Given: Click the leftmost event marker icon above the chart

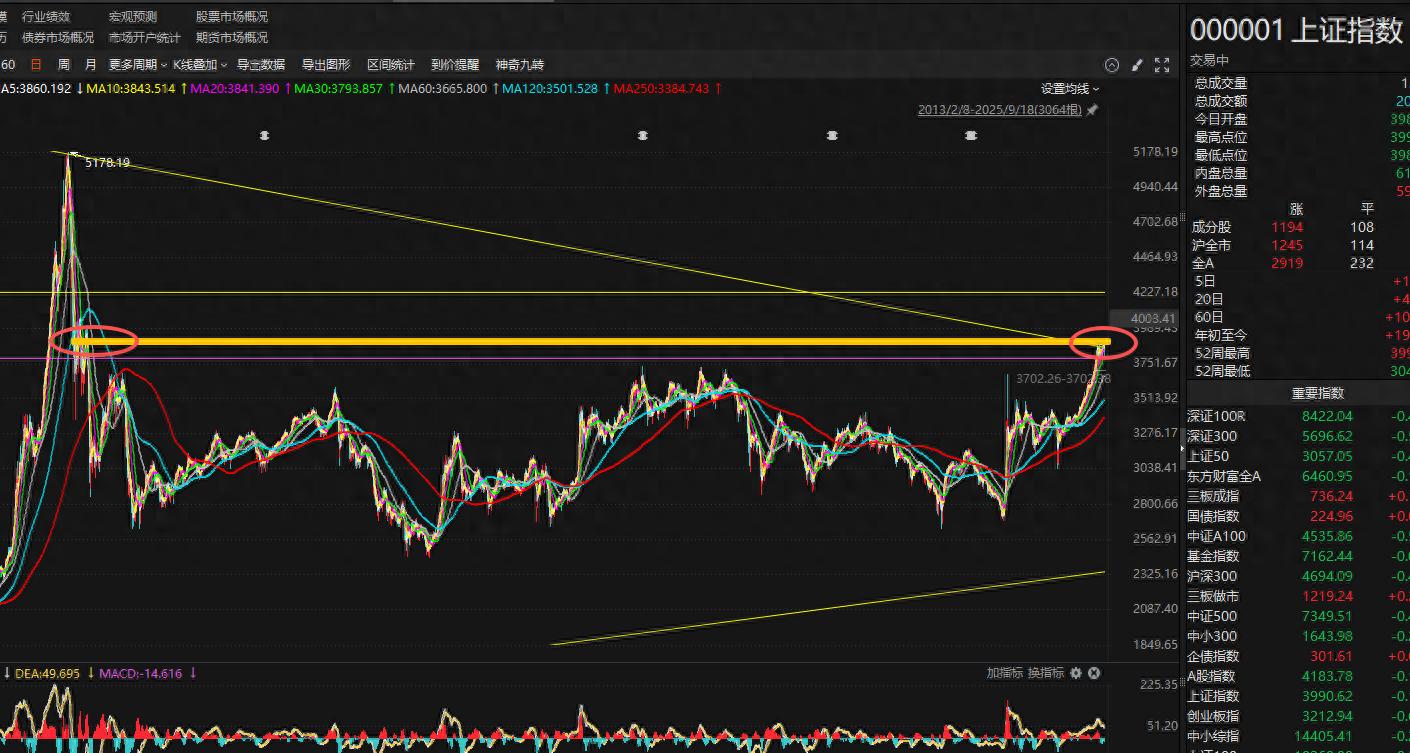Looking at the screenshot, I should (x=264, y=135).
